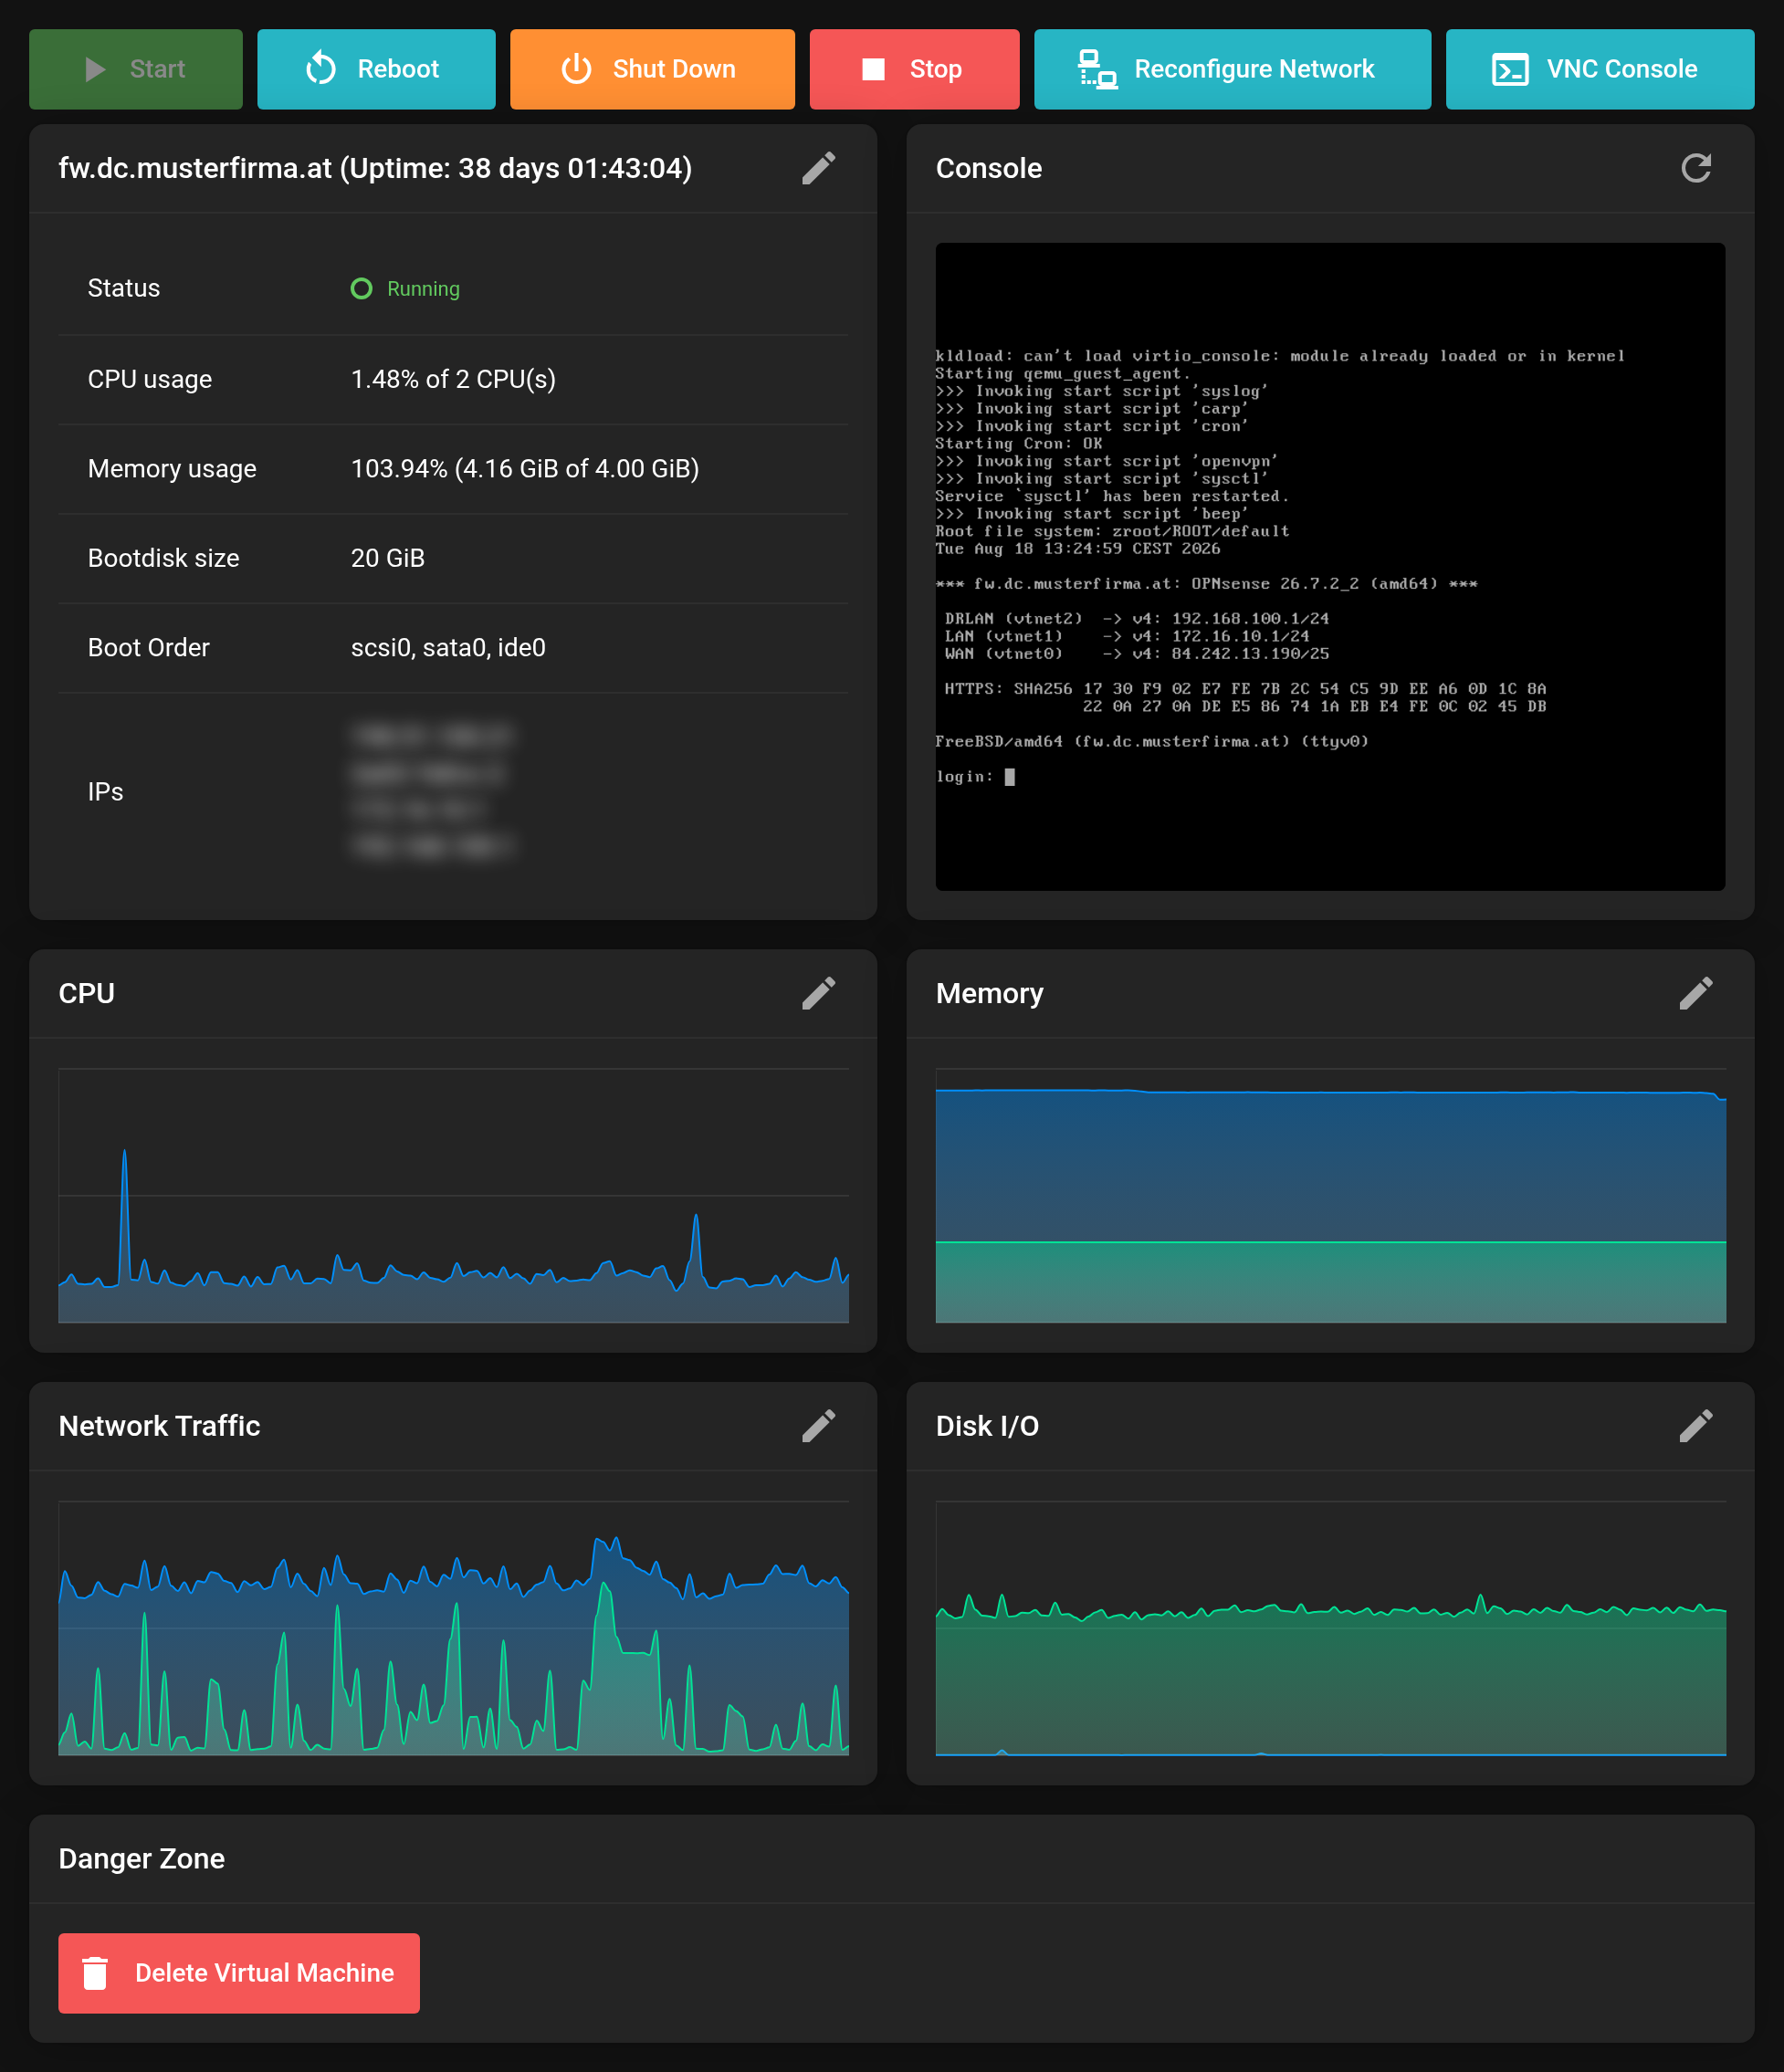
Task: Launch the VNC Console
Action: coord(1599,69)
